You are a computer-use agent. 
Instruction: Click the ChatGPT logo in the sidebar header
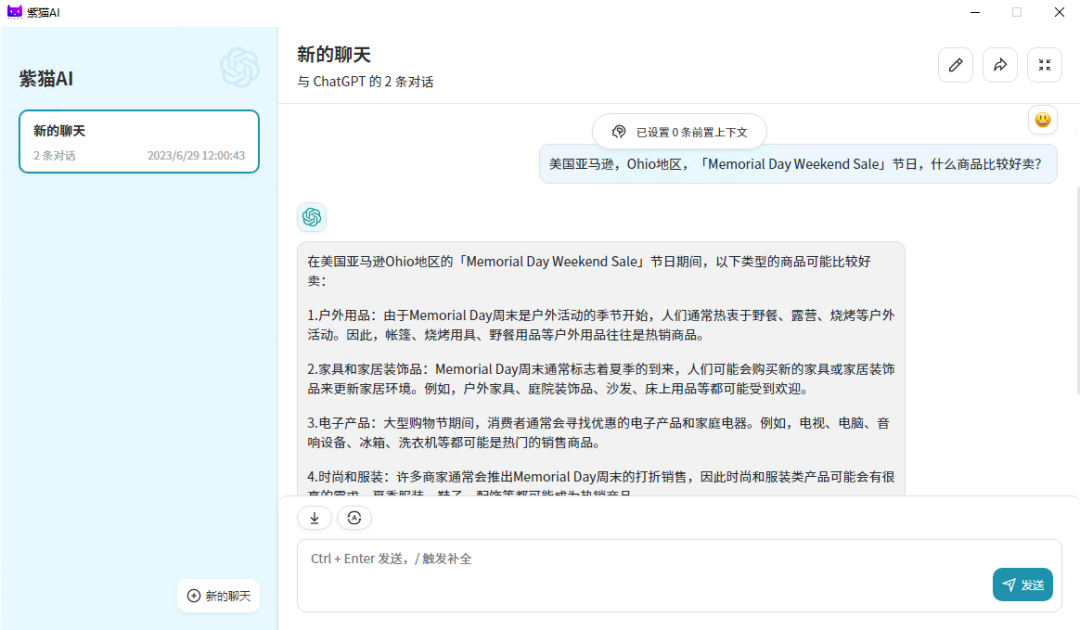(x=240, y=67)
